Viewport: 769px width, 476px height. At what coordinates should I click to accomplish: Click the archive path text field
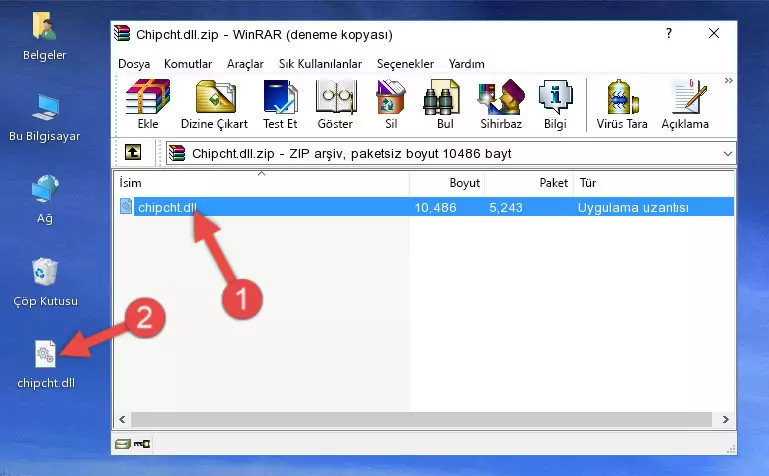(452, 153)
